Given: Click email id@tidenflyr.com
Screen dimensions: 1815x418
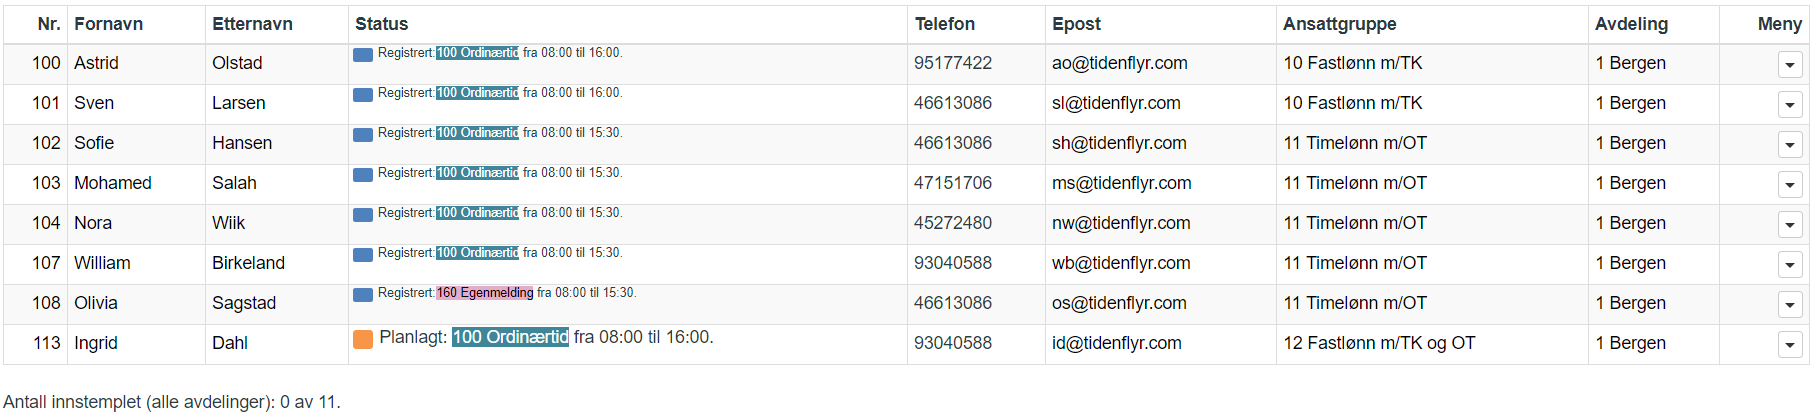Looking at the screenshot, I should pyautogui.click(x=1117, y=343).
